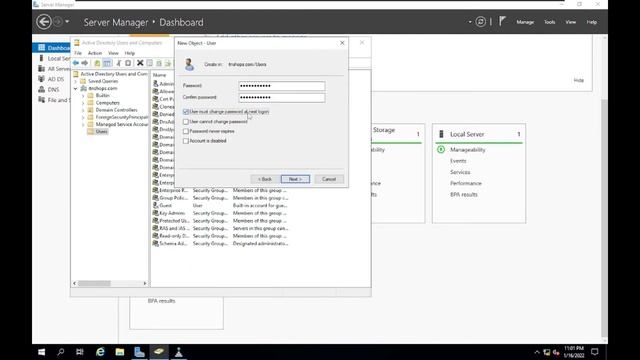Expand the Computers container
This screenshot has width=640, height=360.
point(83,103)
